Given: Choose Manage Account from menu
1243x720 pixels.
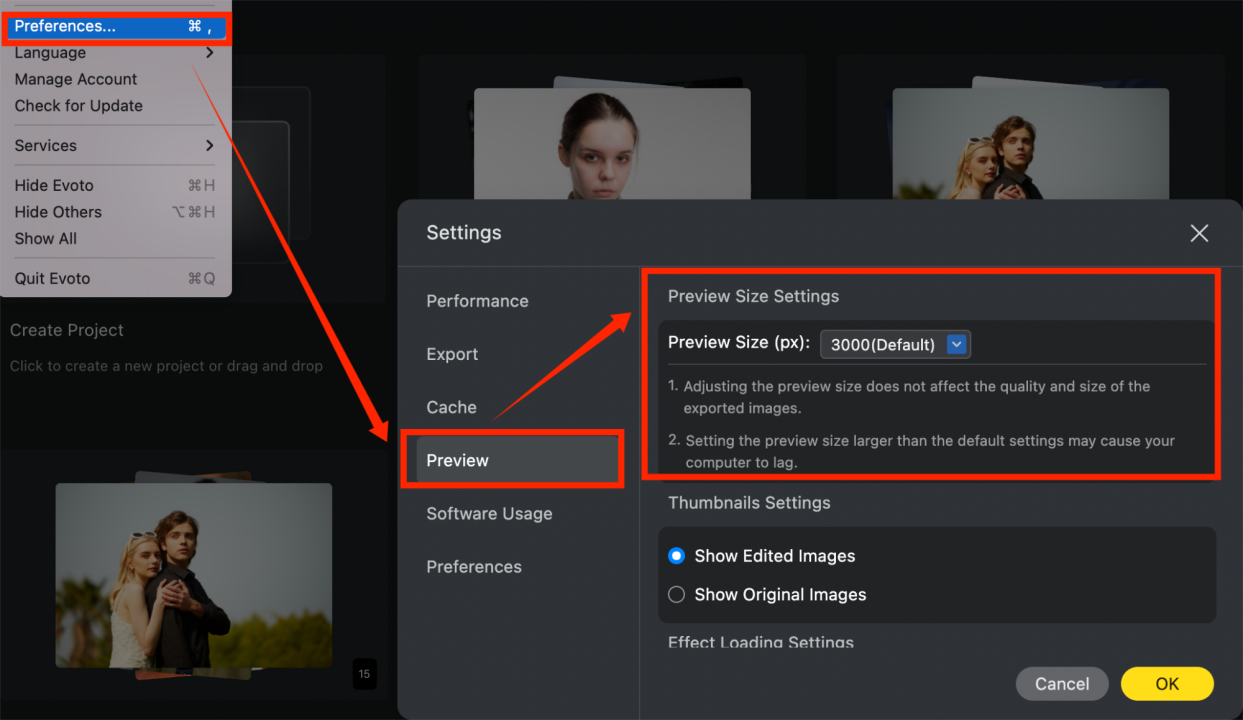Looking at the screenshot, I should (x=76, y=79).
